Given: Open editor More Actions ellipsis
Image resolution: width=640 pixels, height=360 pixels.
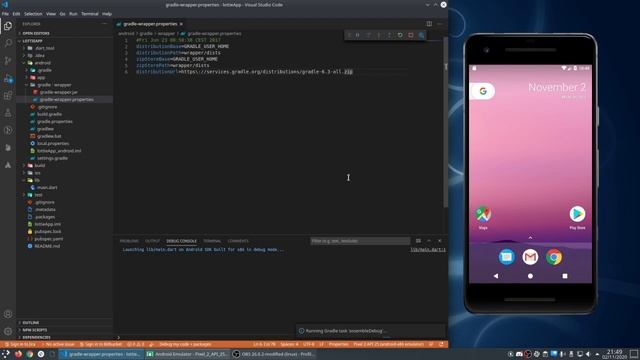Looking at the screenshot, I should click(440, 24).
